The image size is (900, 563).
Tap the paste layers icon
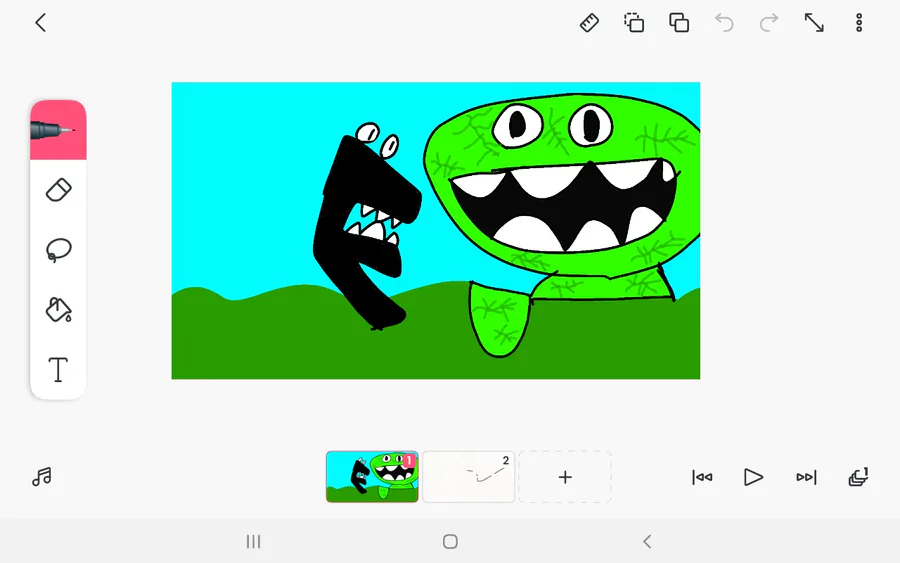(x=679, y=23)
